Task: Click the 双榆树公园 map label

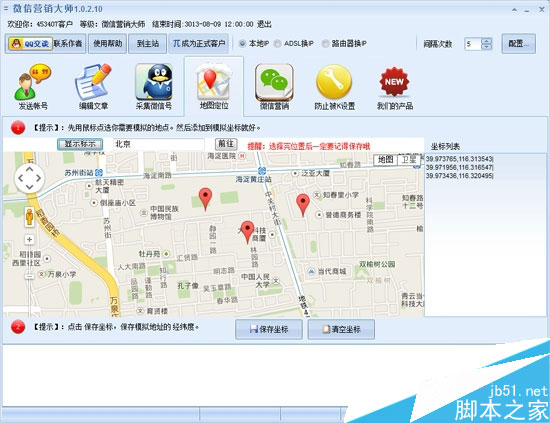Action: pyautogui.click(x=377, y=264)
